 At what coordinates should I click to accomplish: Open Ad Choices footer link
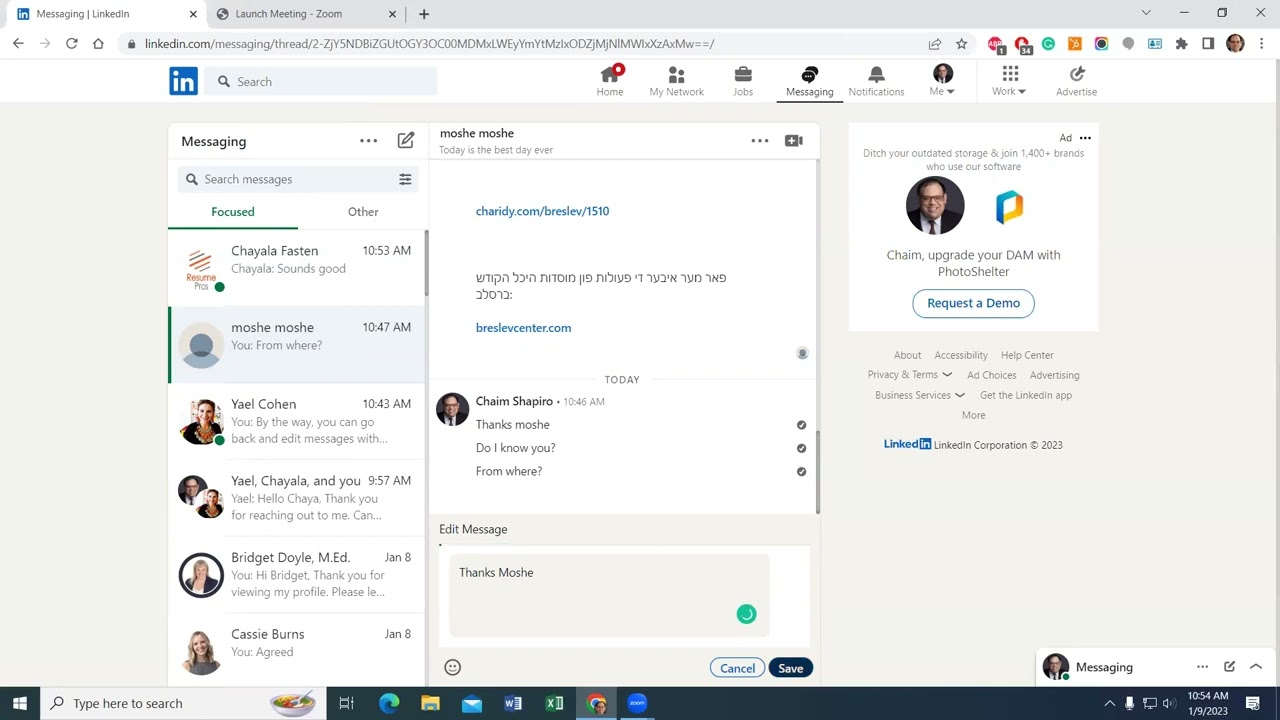coord(992,375)
